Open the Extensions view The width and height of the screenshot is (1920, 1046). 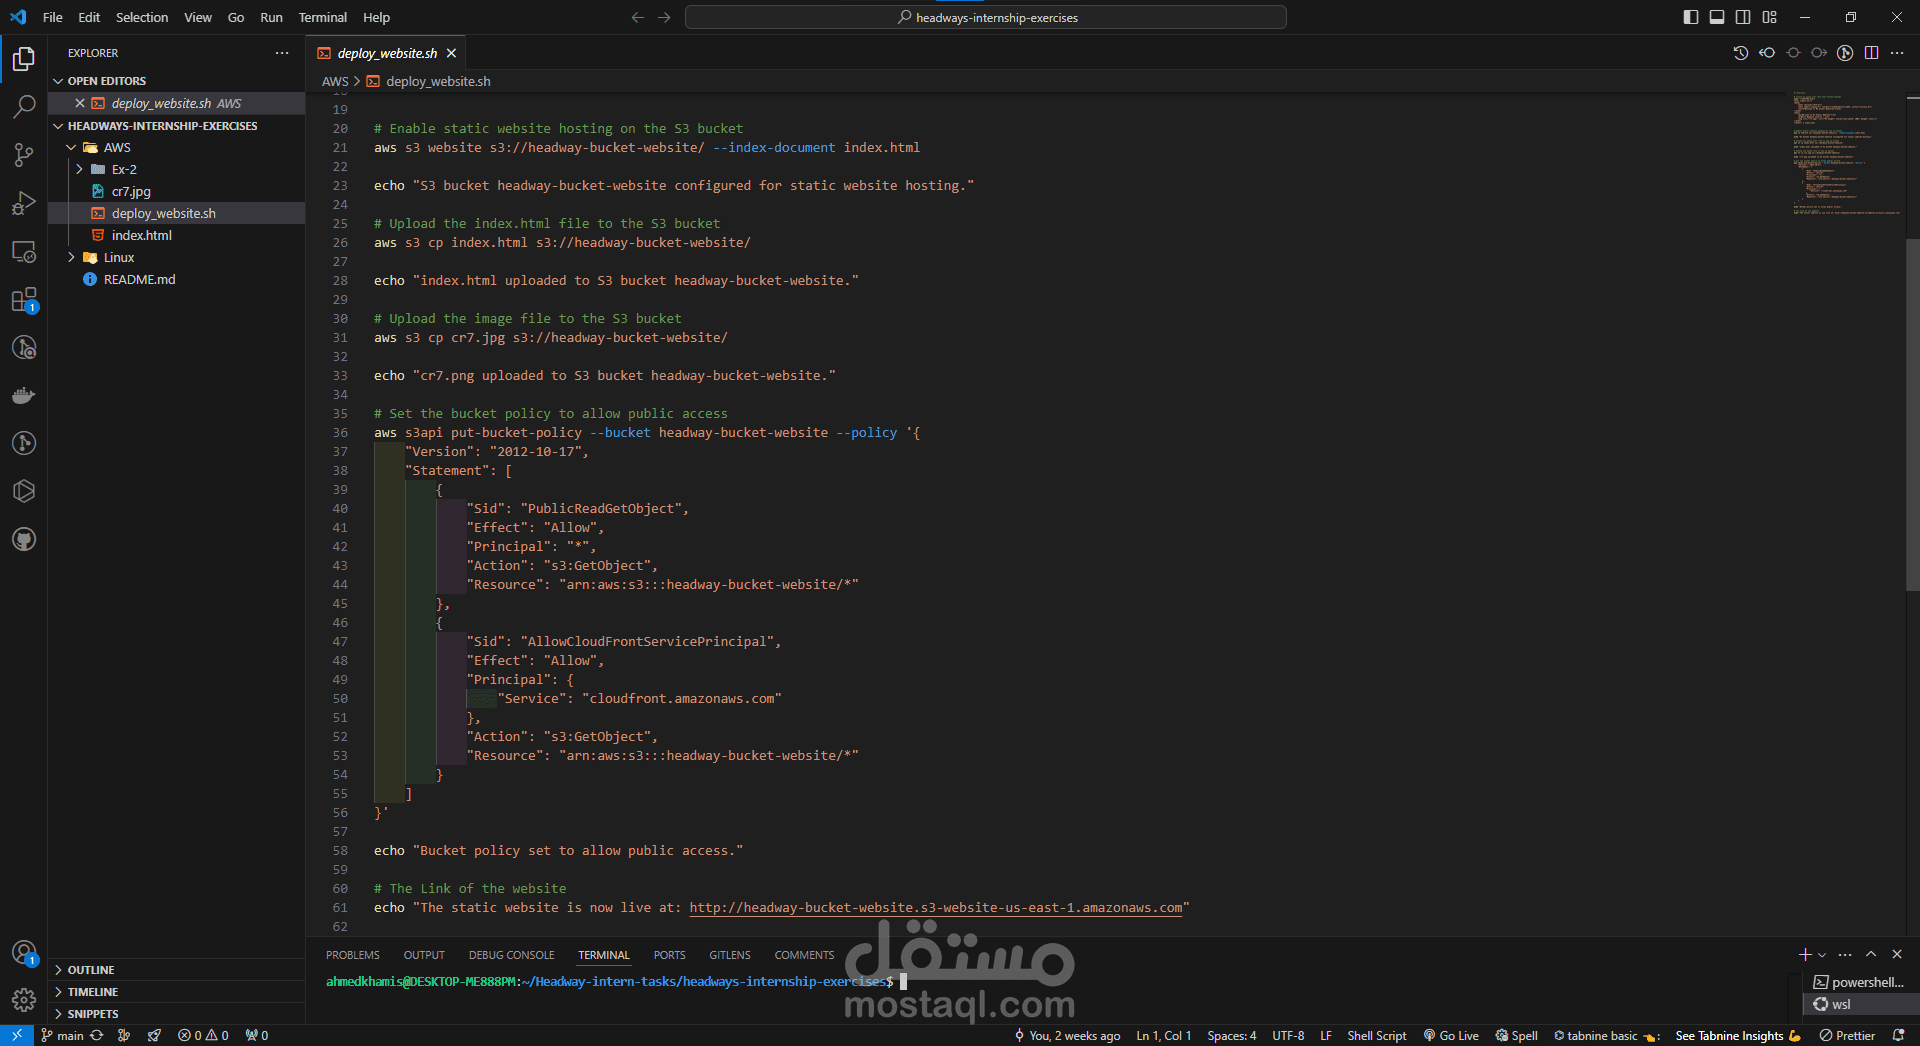click(x=24, y=300)
